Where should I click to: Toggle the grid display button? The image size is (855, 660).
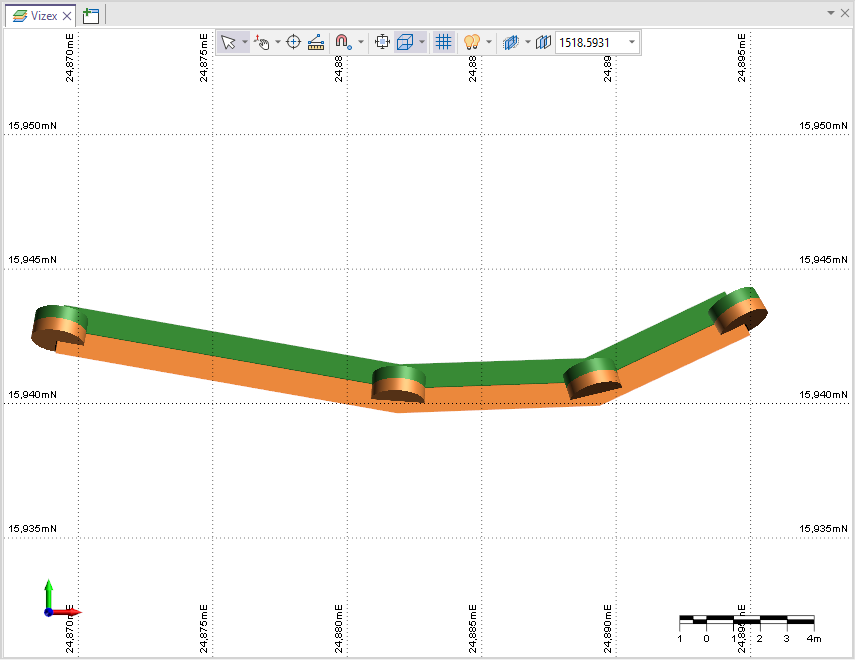(x=444, y=42)
